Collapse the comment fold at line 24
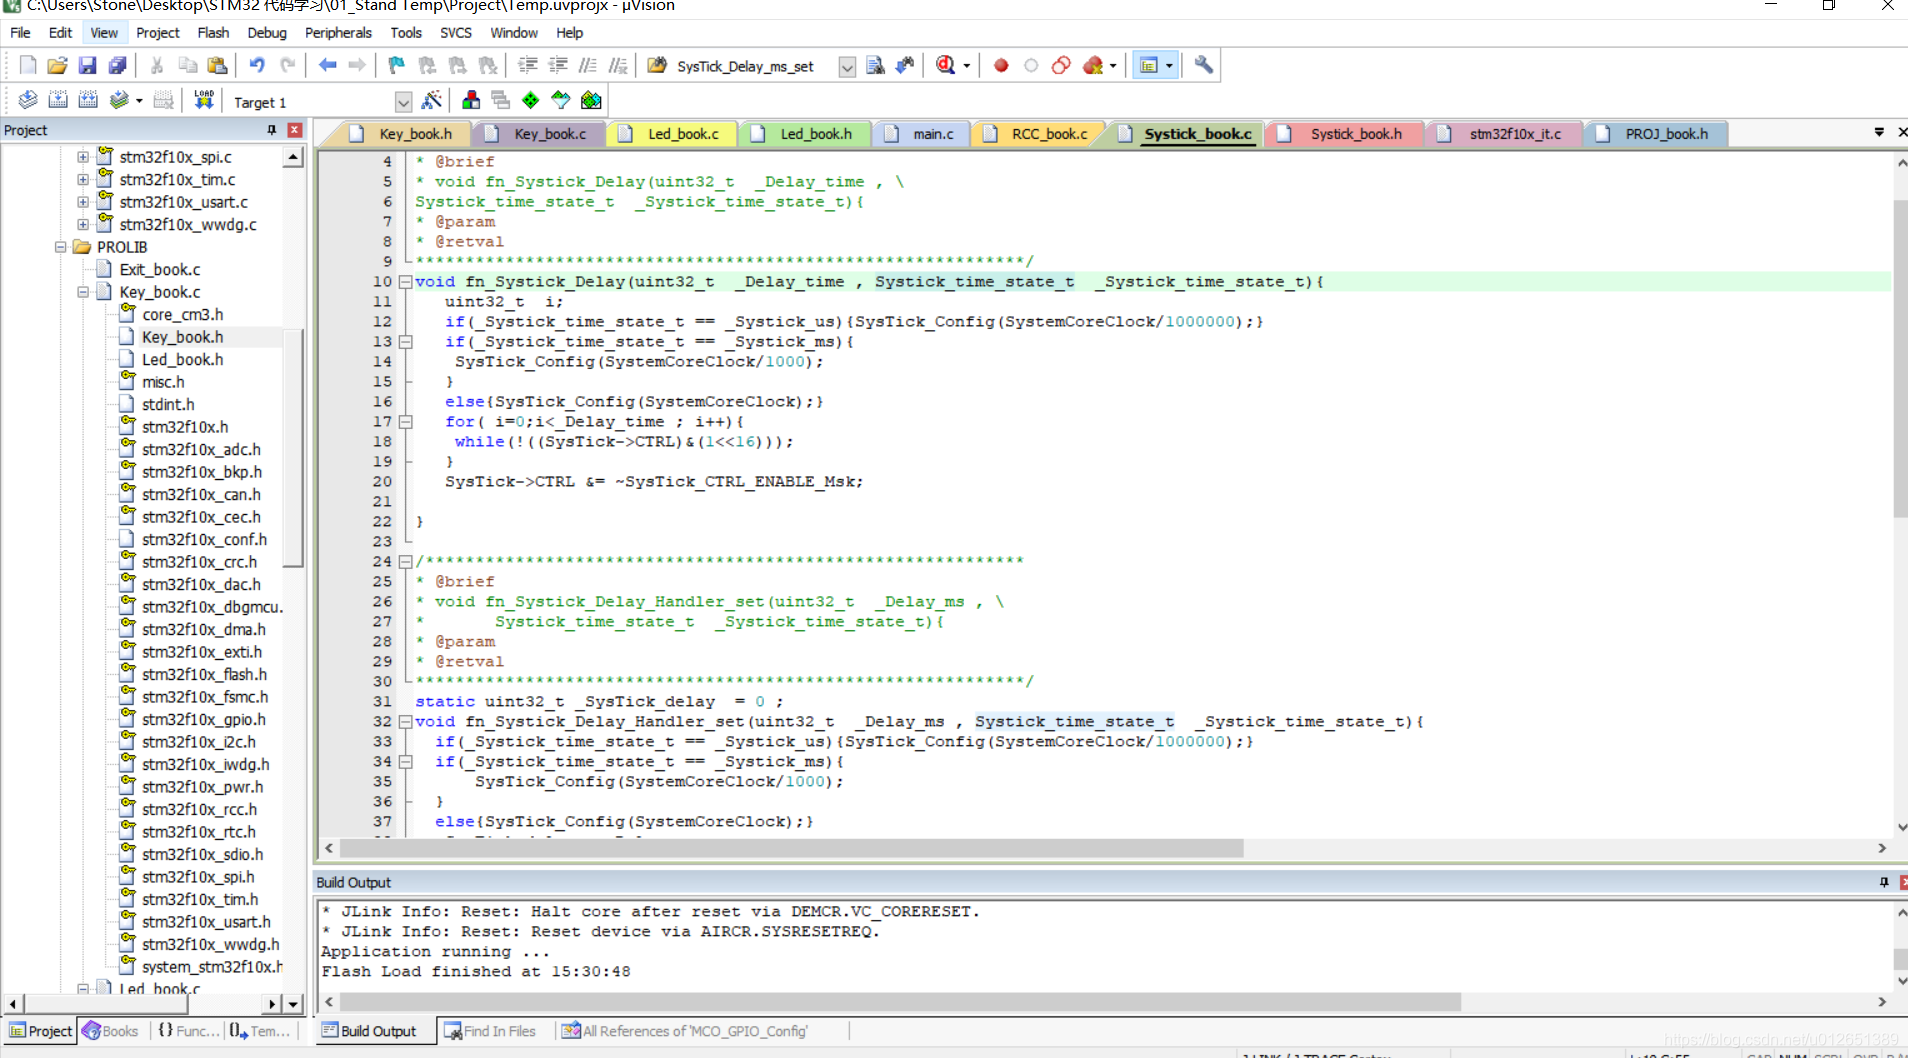 [406, 562]
